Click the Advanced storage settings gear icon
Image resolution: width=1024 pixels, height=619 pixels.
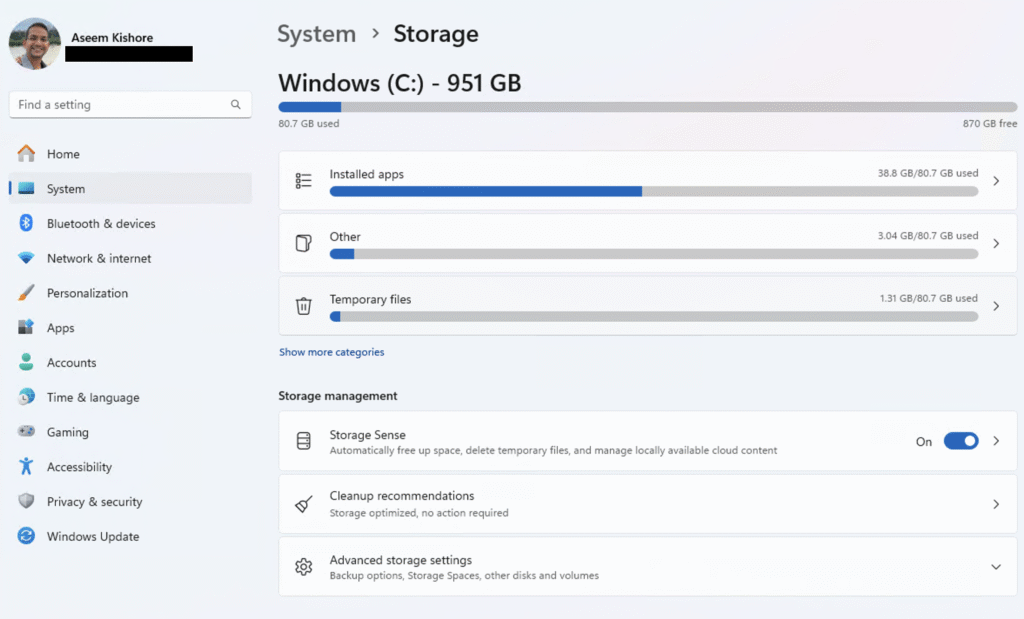pos(304,566)
